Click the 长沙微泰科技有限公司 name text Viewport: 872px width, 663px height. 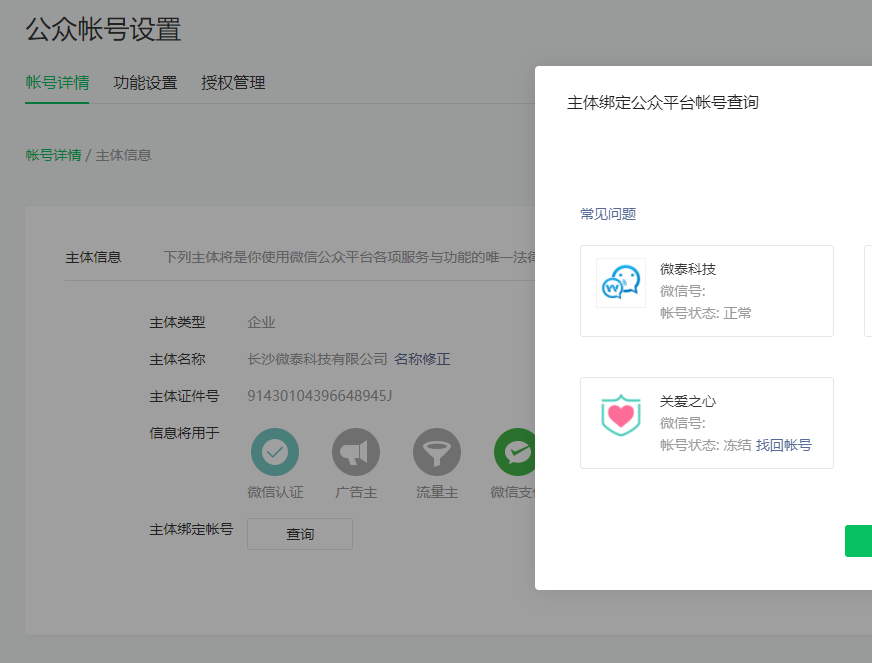(x=317, y=359)
